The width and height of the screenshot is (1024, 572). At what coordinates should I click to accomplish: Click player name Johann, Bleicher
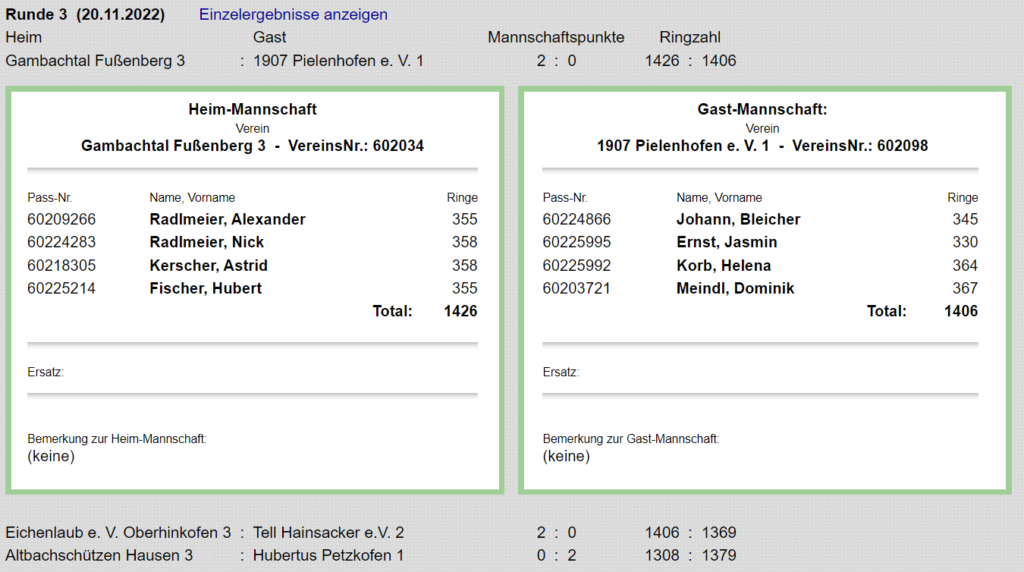(x=738, y=219)
